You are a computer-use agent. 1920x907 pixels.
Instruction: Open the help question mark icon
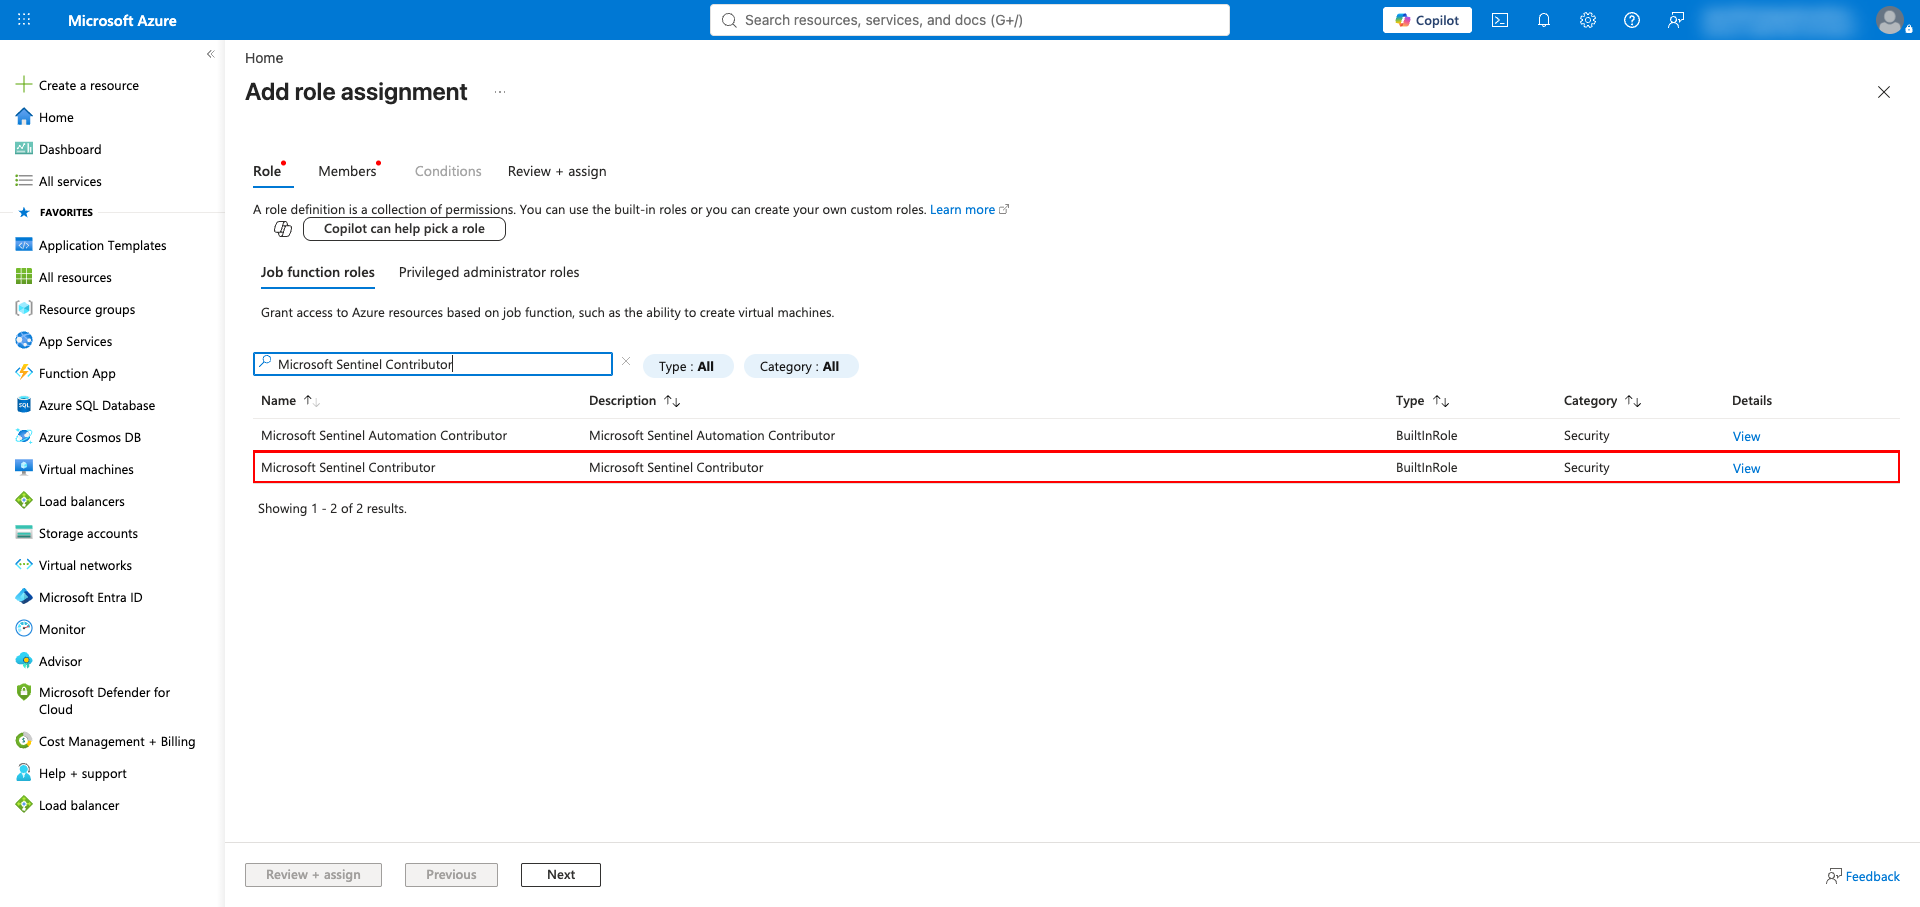coord(1632,20)
